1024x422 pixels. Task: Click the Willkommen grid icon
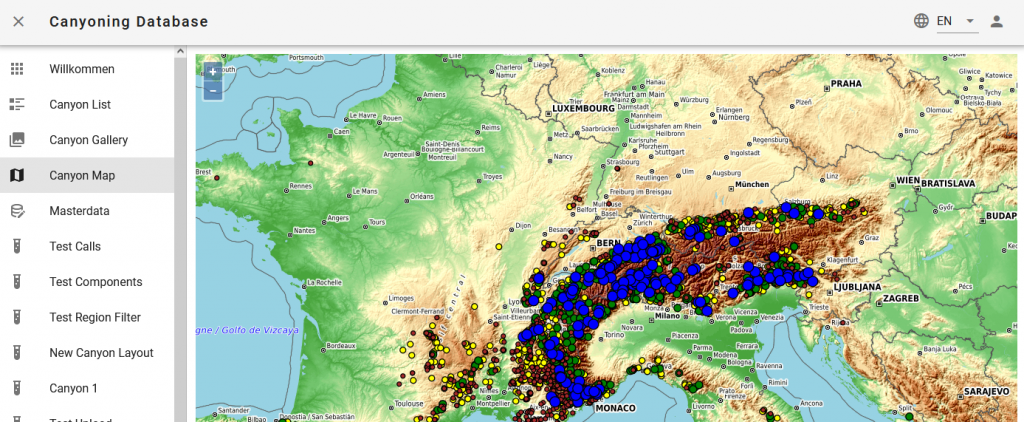click(17, 69)
